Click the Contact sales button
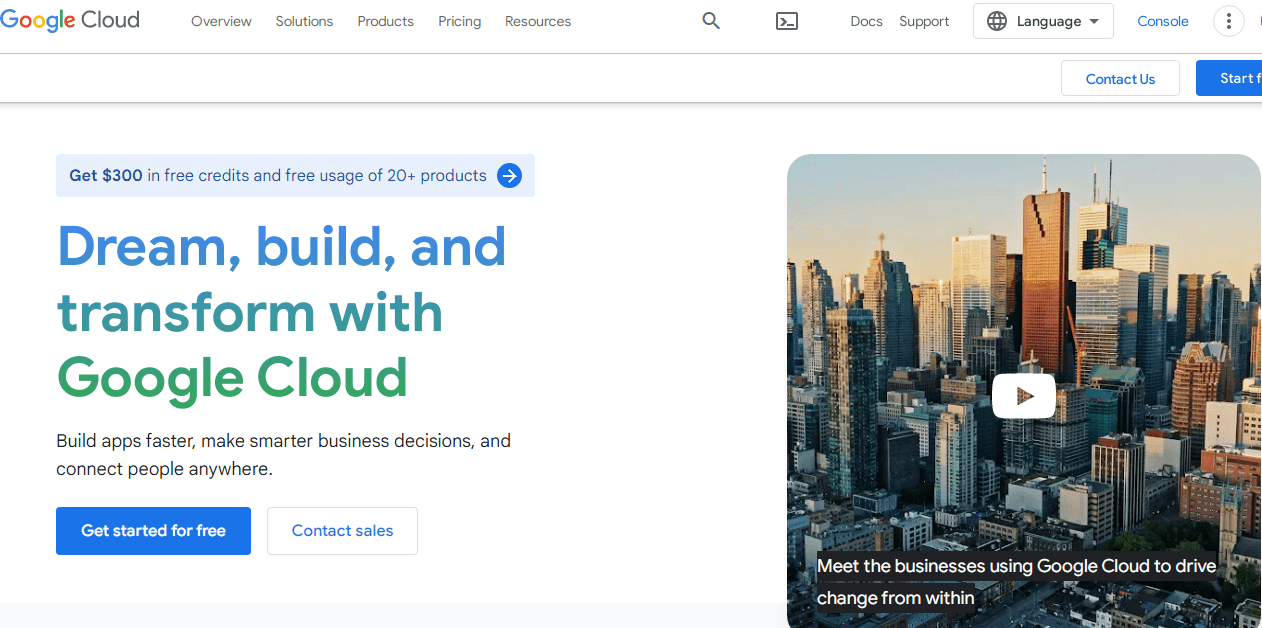The width and height of the screenshot is (1262, 628). 342,531
